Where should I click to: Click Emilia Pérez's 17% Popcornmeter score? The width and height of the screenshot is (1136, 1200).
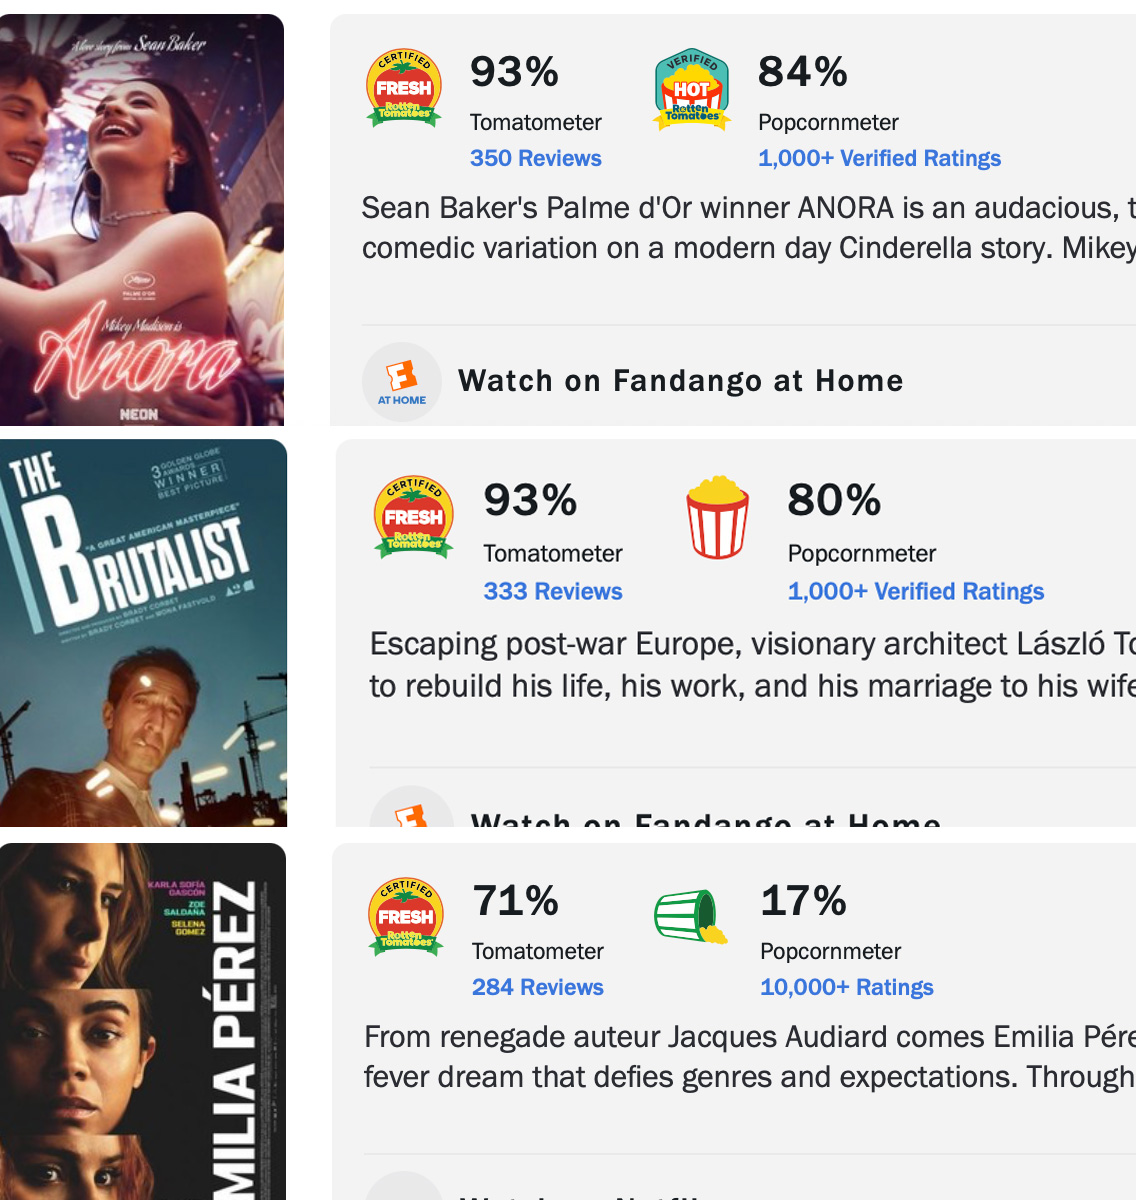click(803, 901)
